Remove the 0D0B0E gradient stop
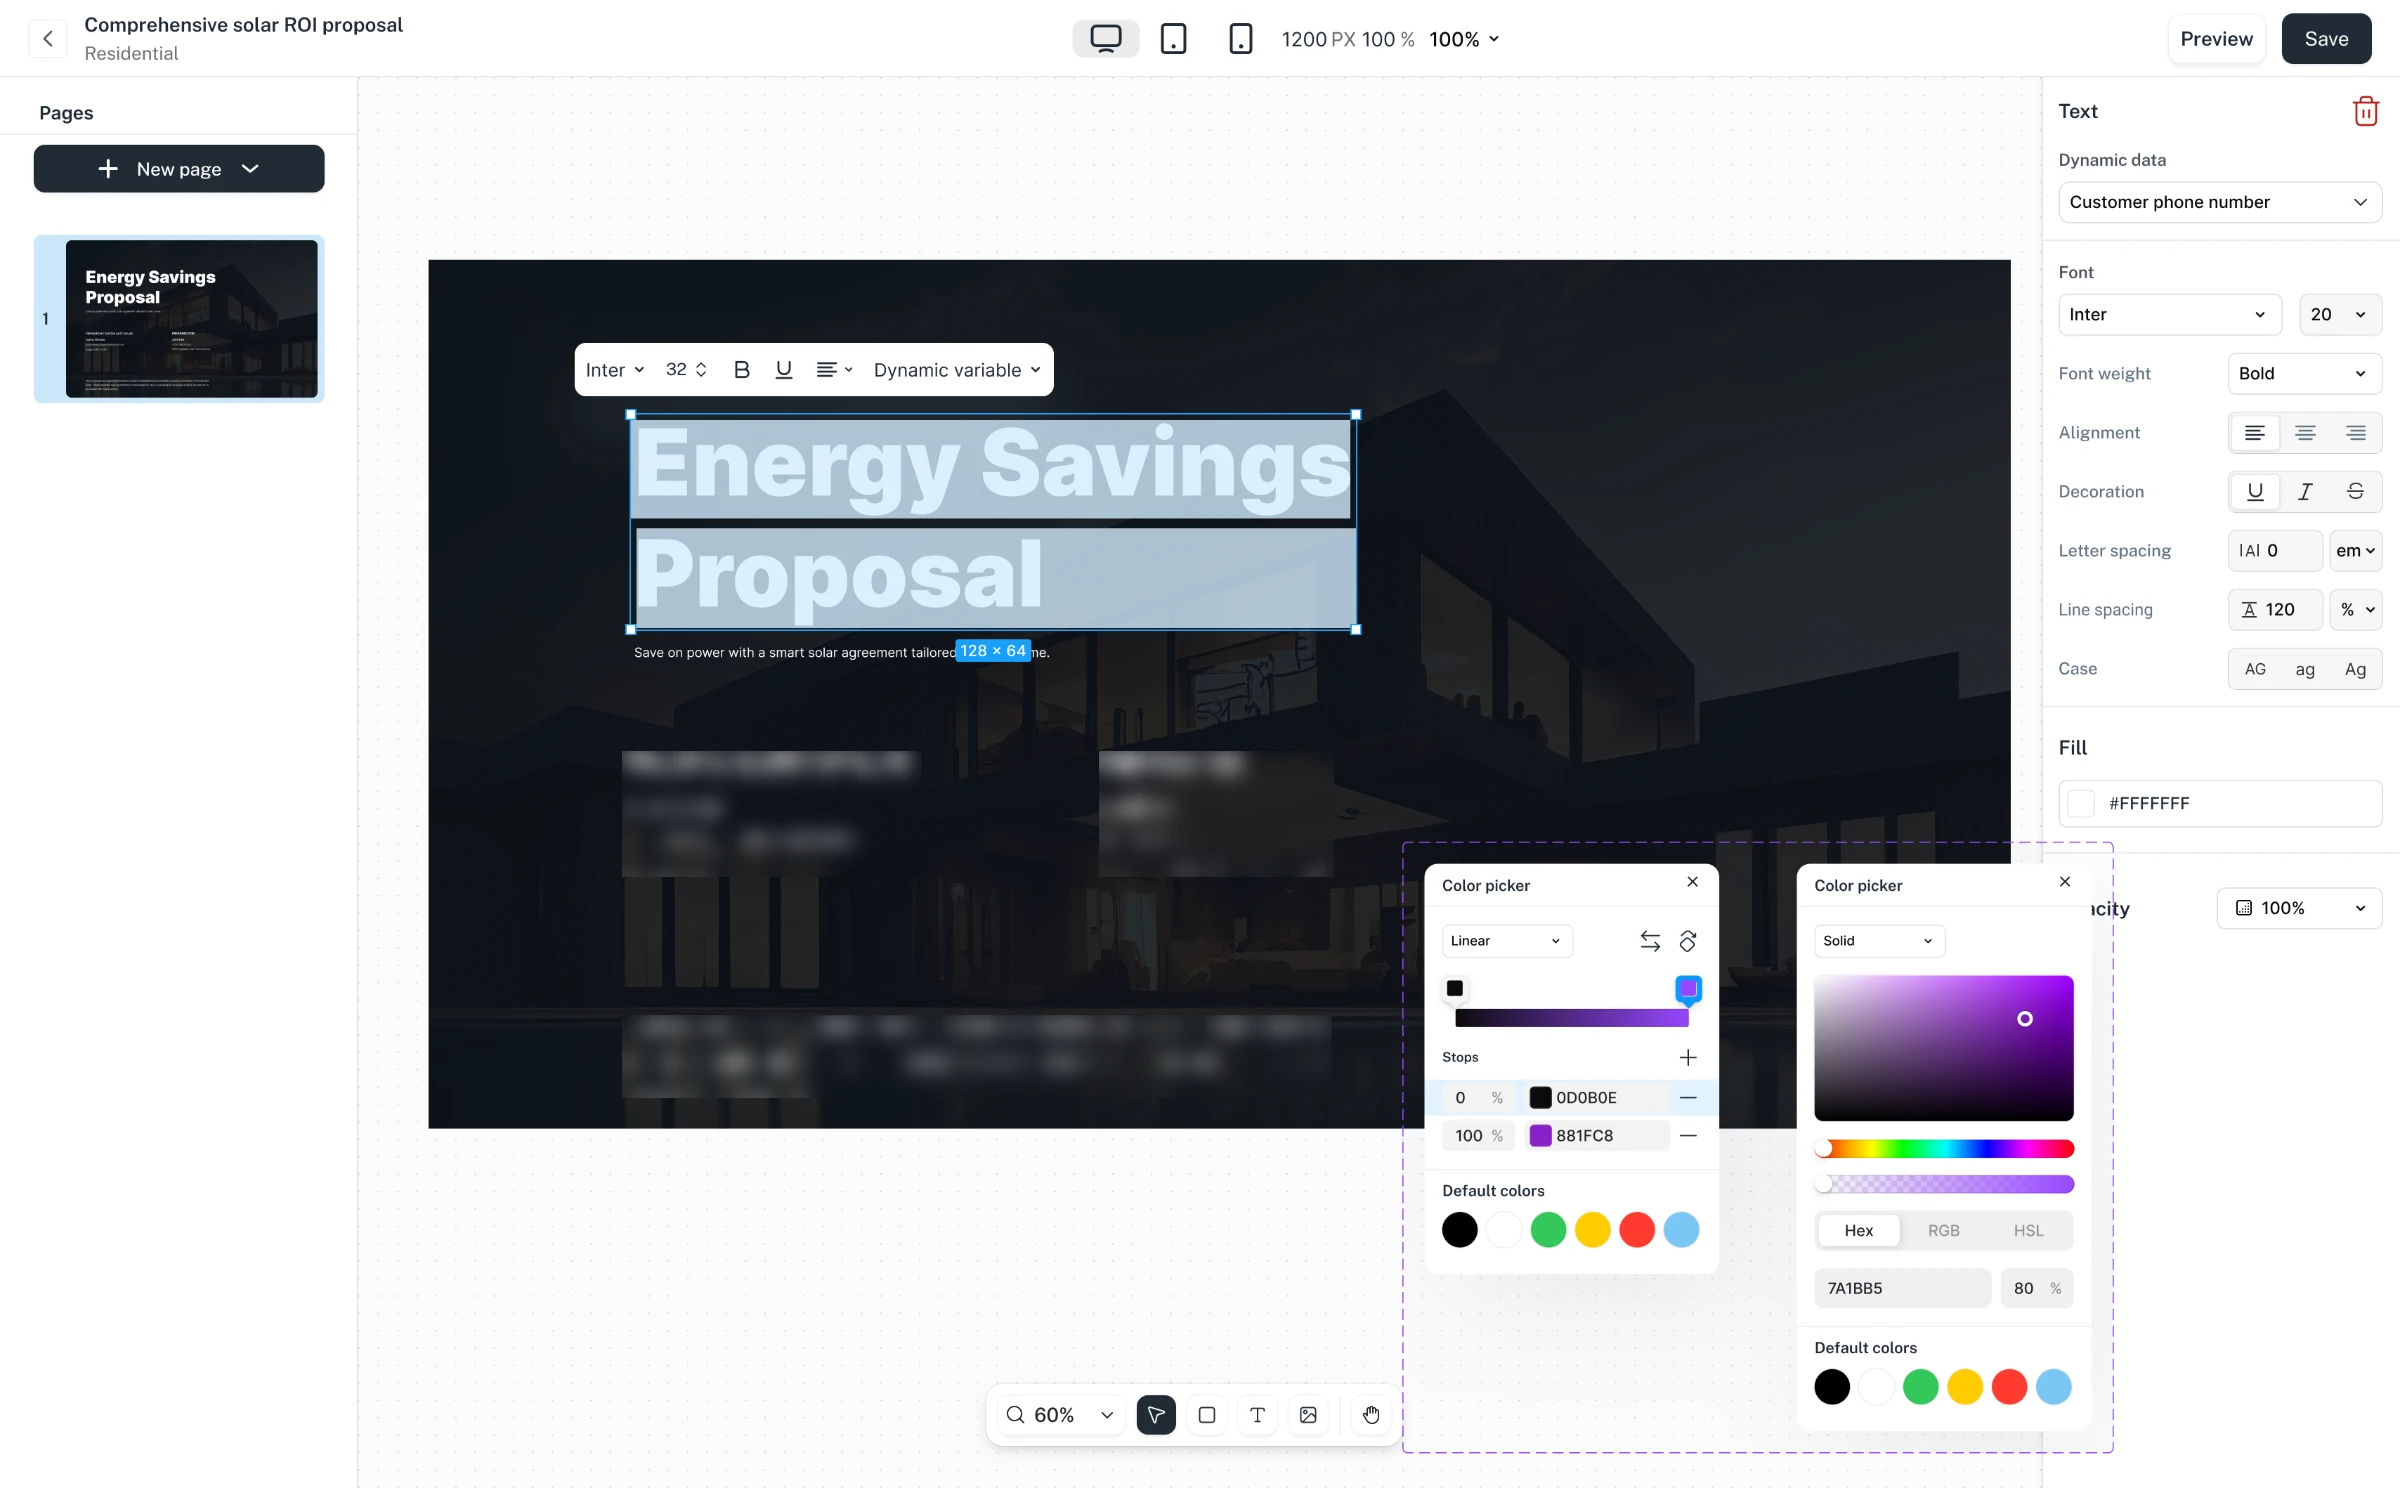The image size is (2400, 1488). [1688, 1098]
